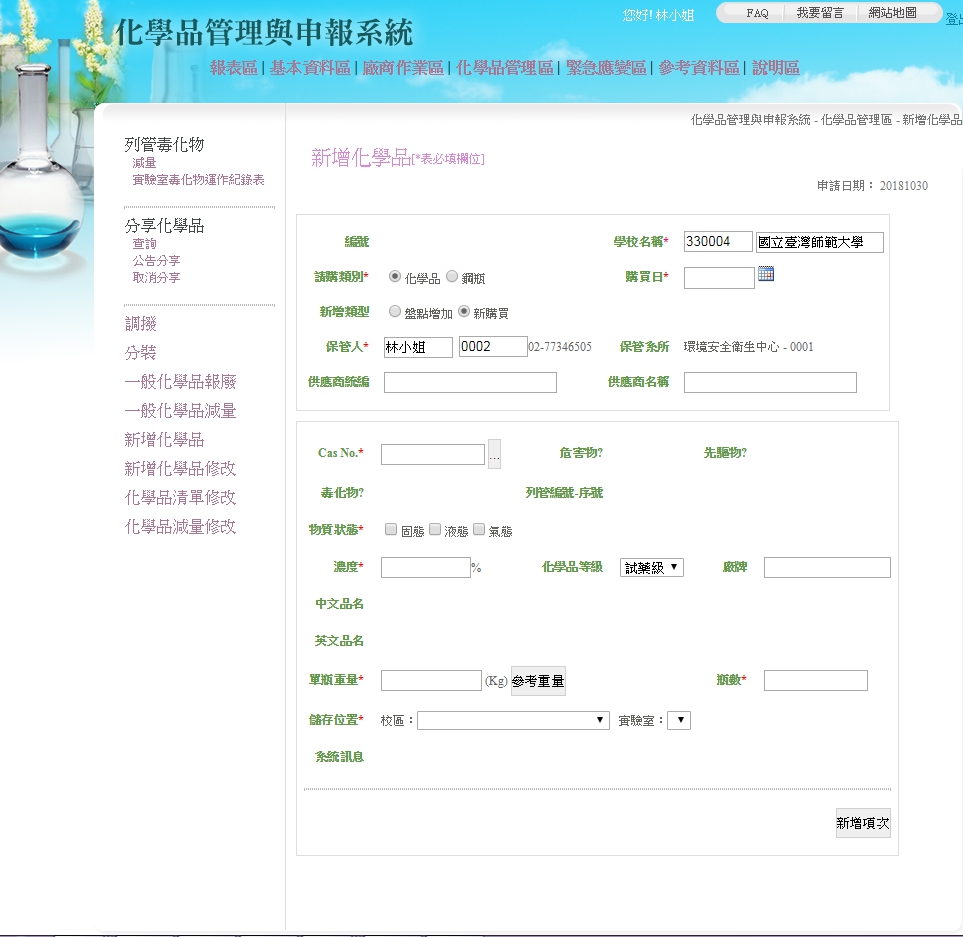The image size is (963, 937).
Task: Click the 申請日期 20181030 text
Action: 872,185
